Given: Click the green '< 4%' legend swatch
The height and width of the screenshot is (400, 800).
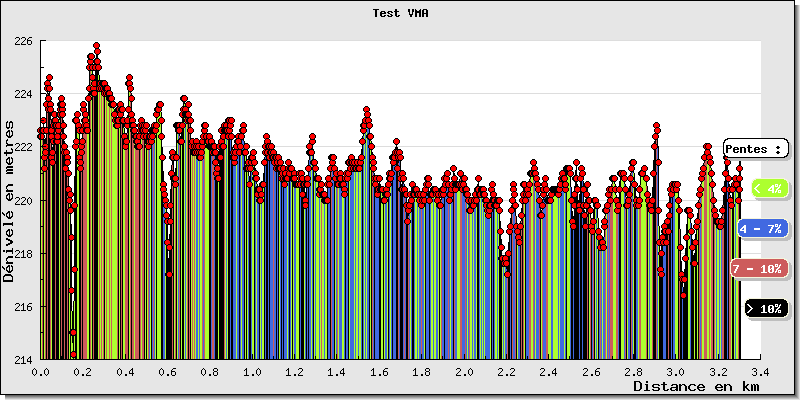Looking at the screenshot, I should [x=767, y=188].
